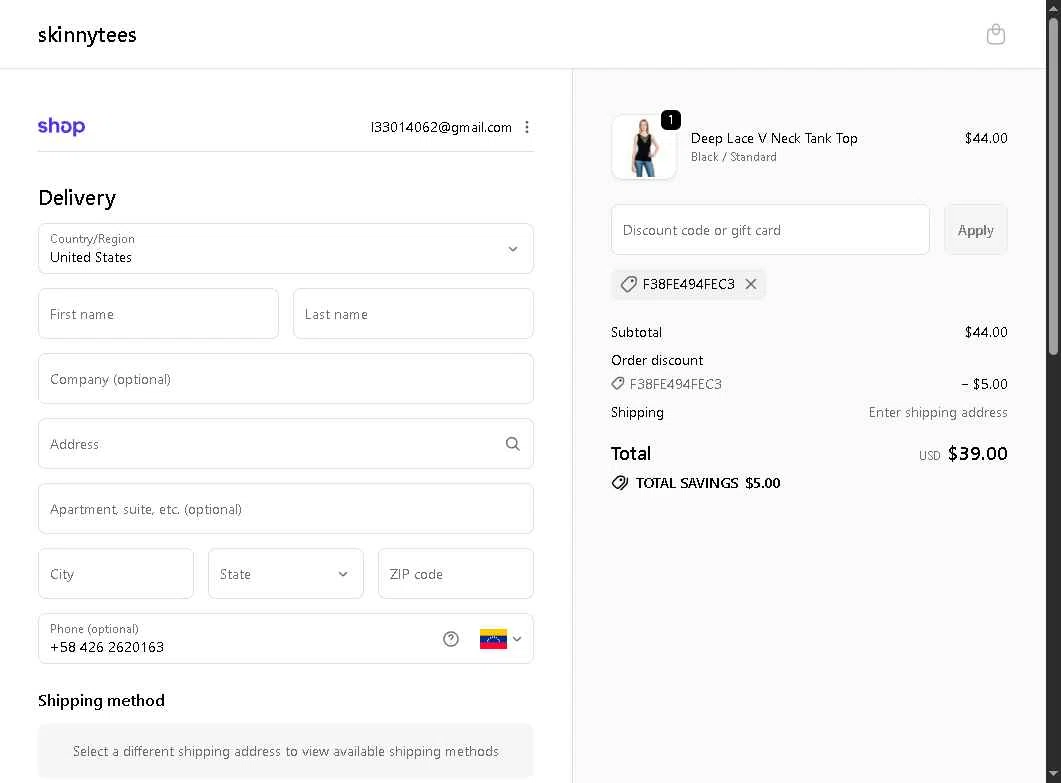Click the Delivery heading
1061x783 pixels.
coord(77,198)
